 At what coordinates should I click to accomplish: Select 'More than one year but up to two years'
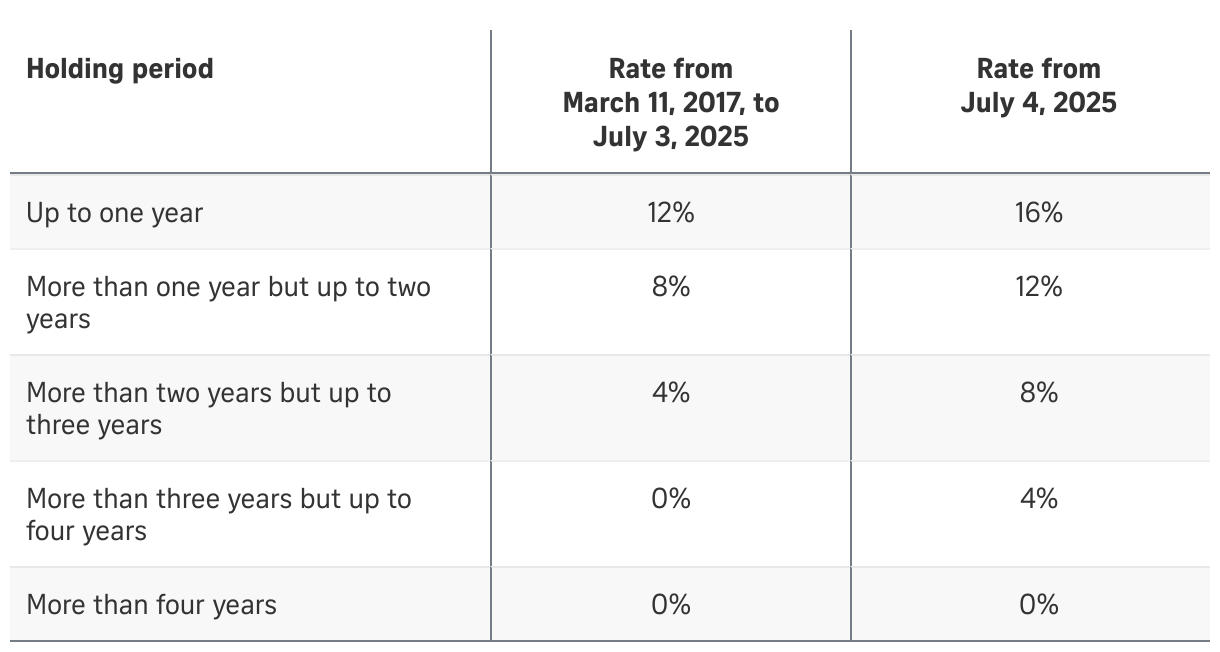(x=229, y=303)
